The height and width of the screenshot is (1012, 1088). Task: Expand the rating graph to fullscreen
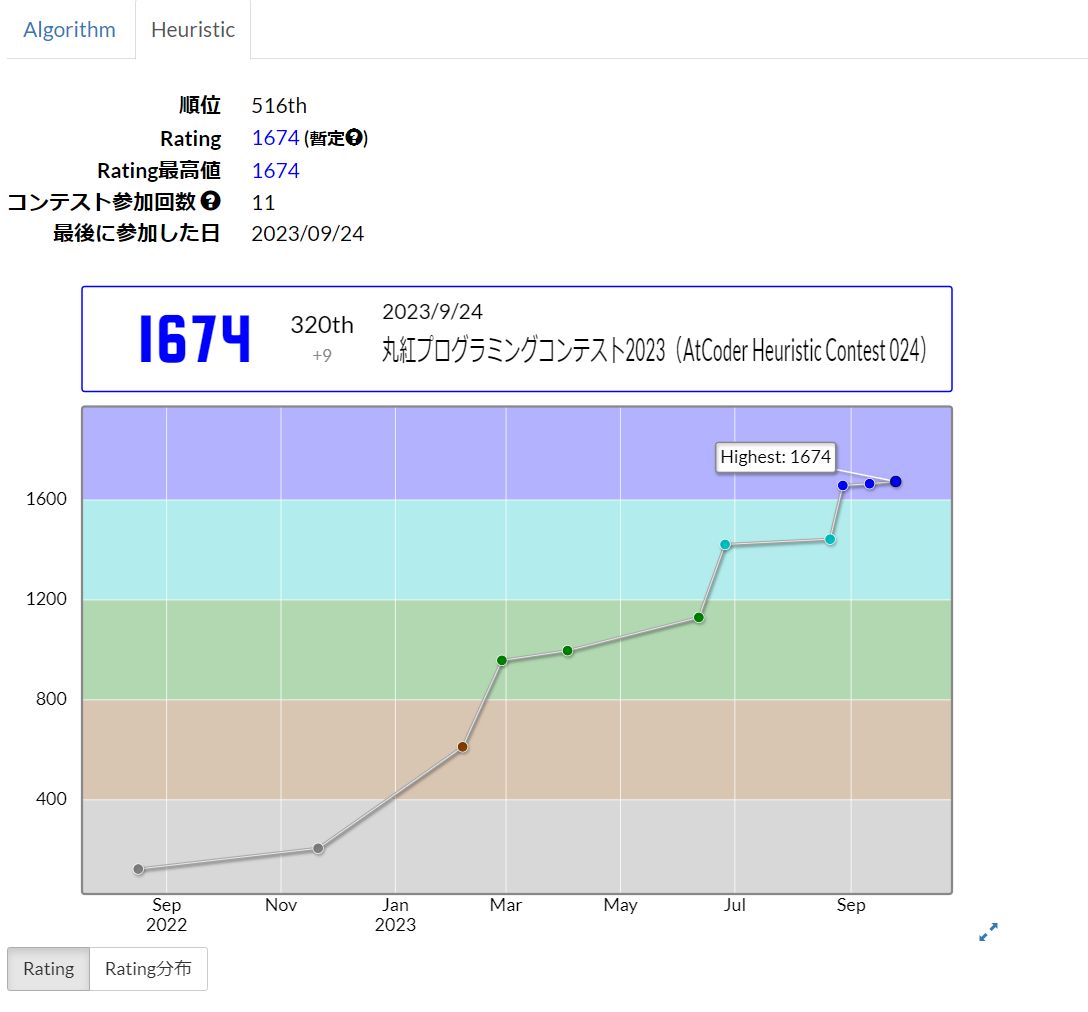(x=988, y=931)
